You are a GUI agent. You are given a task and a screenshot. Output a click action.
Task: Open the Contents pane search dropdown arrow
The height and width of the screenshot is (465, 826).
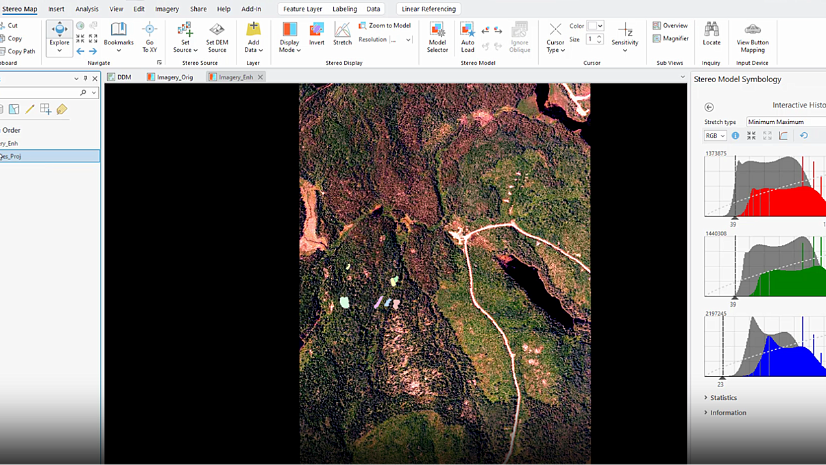tap(94, 93)
